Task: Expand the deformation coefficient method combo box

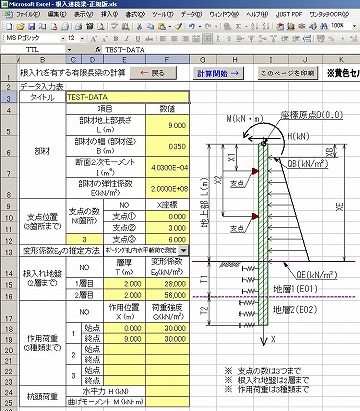Action: (184, 250)
